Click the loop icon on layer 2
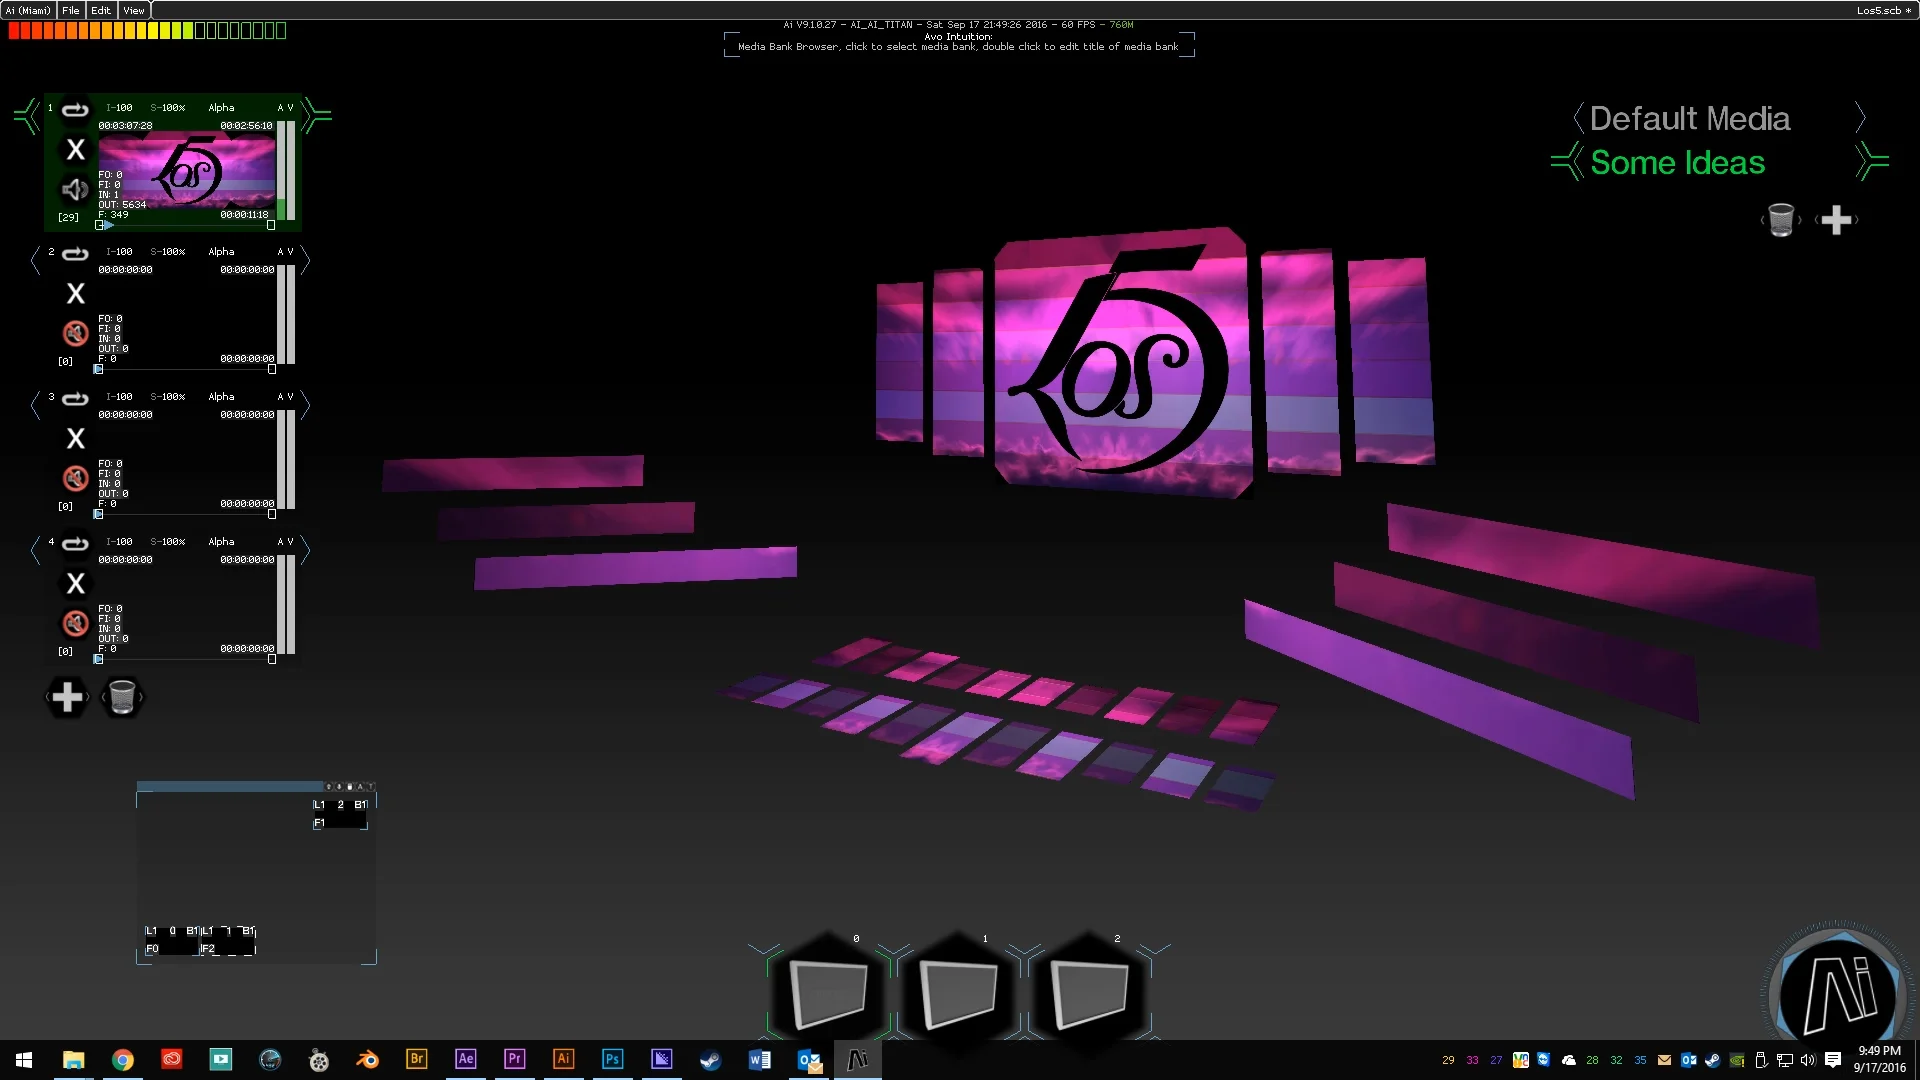Viewport: 1920px width, 1080px height. point(75,253)
